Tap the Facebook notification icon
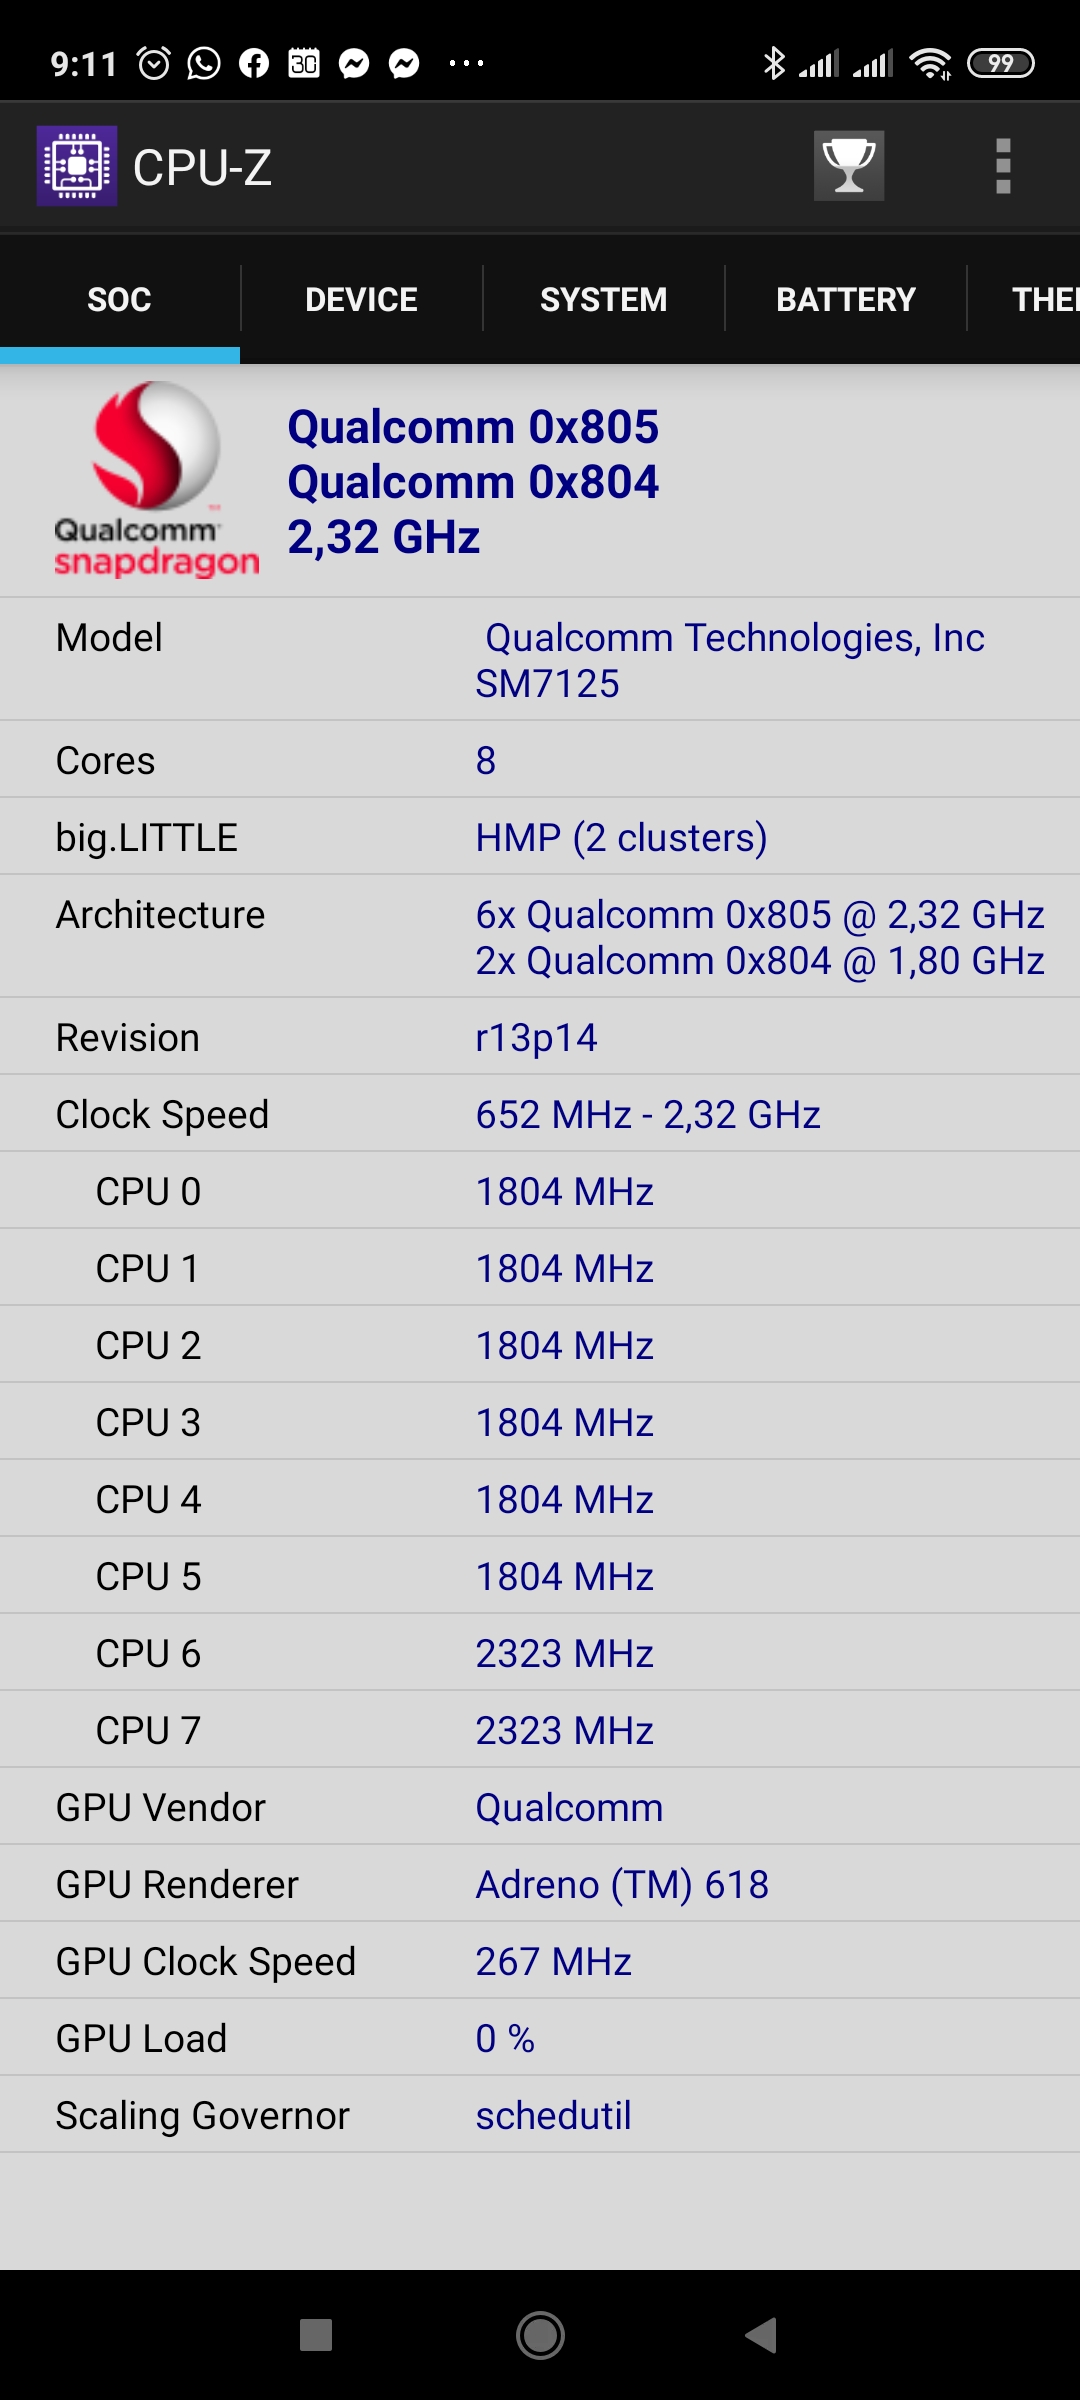 254,64
